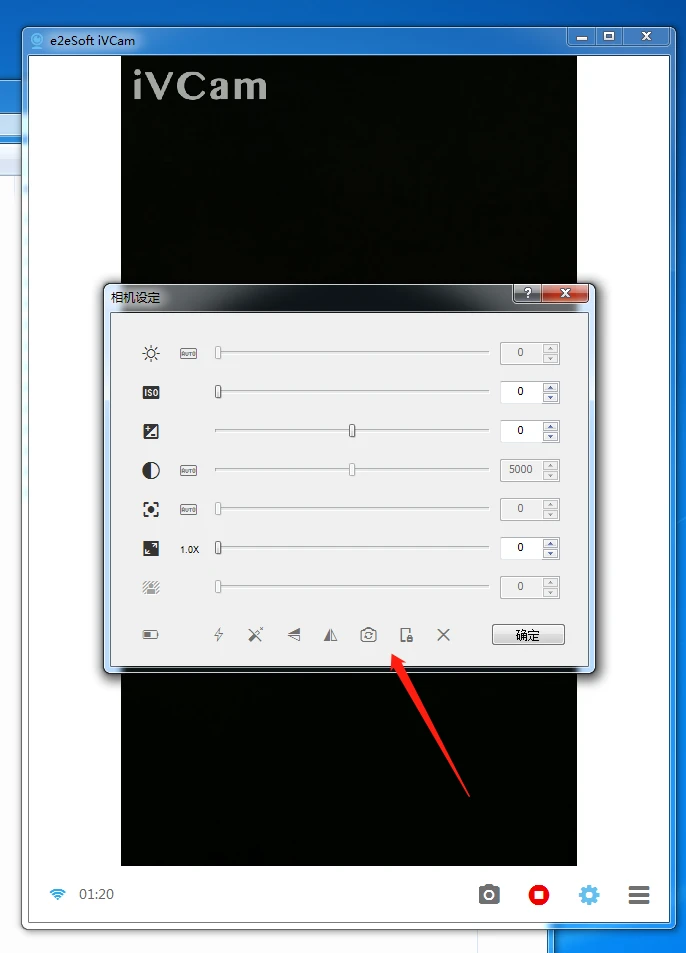Click the 01:20 recording time
The image size is (686, 953).
(x=97, y=894)
